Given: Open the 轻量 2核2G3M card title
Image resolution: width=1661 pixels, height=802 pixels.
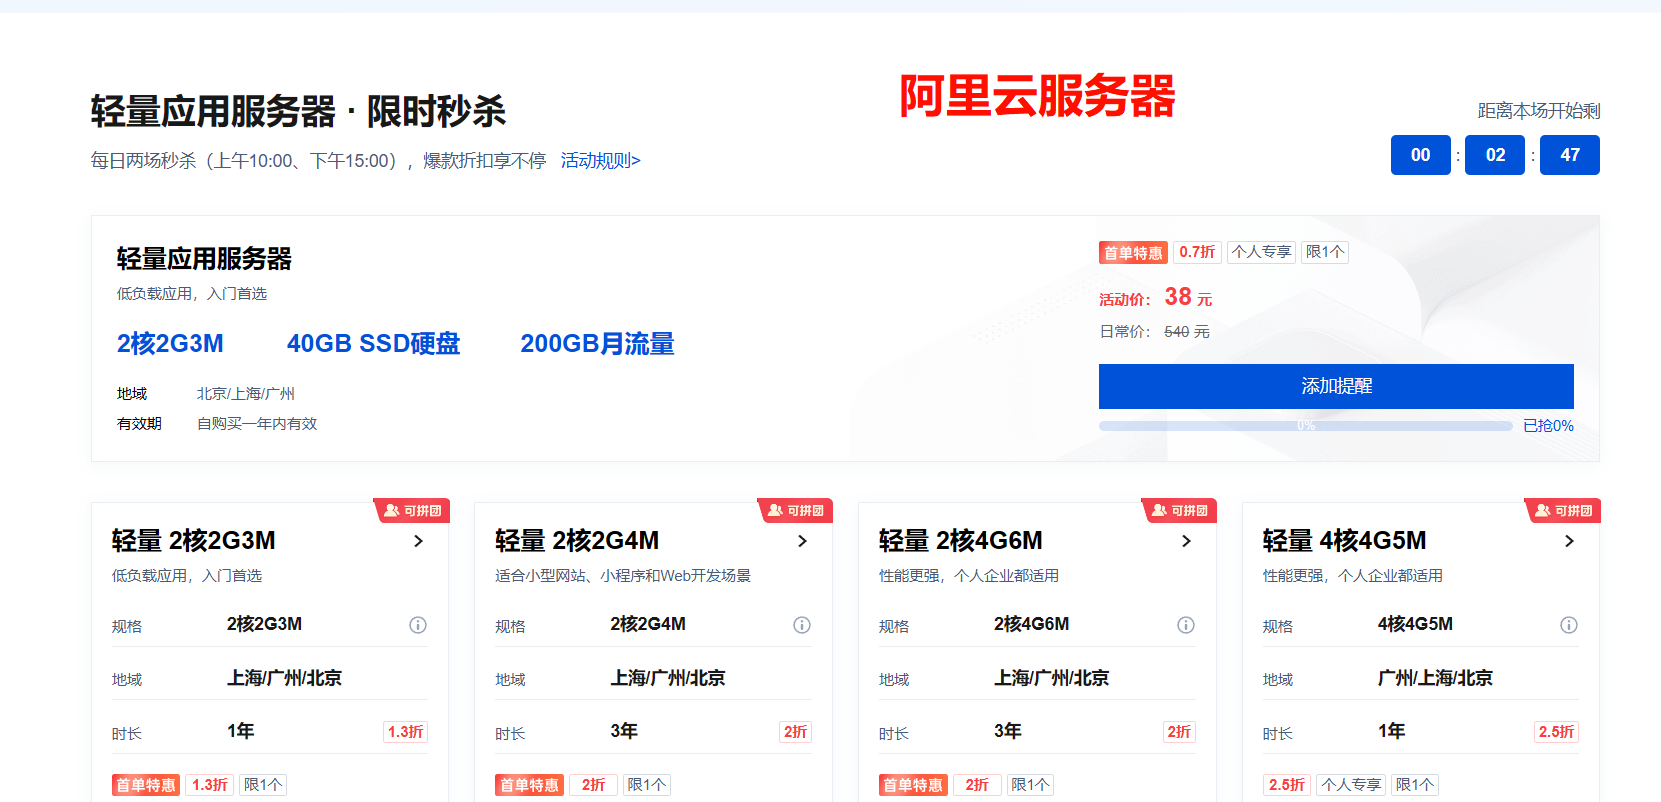Looking at the screenshot, I should (x=194, y=541).
